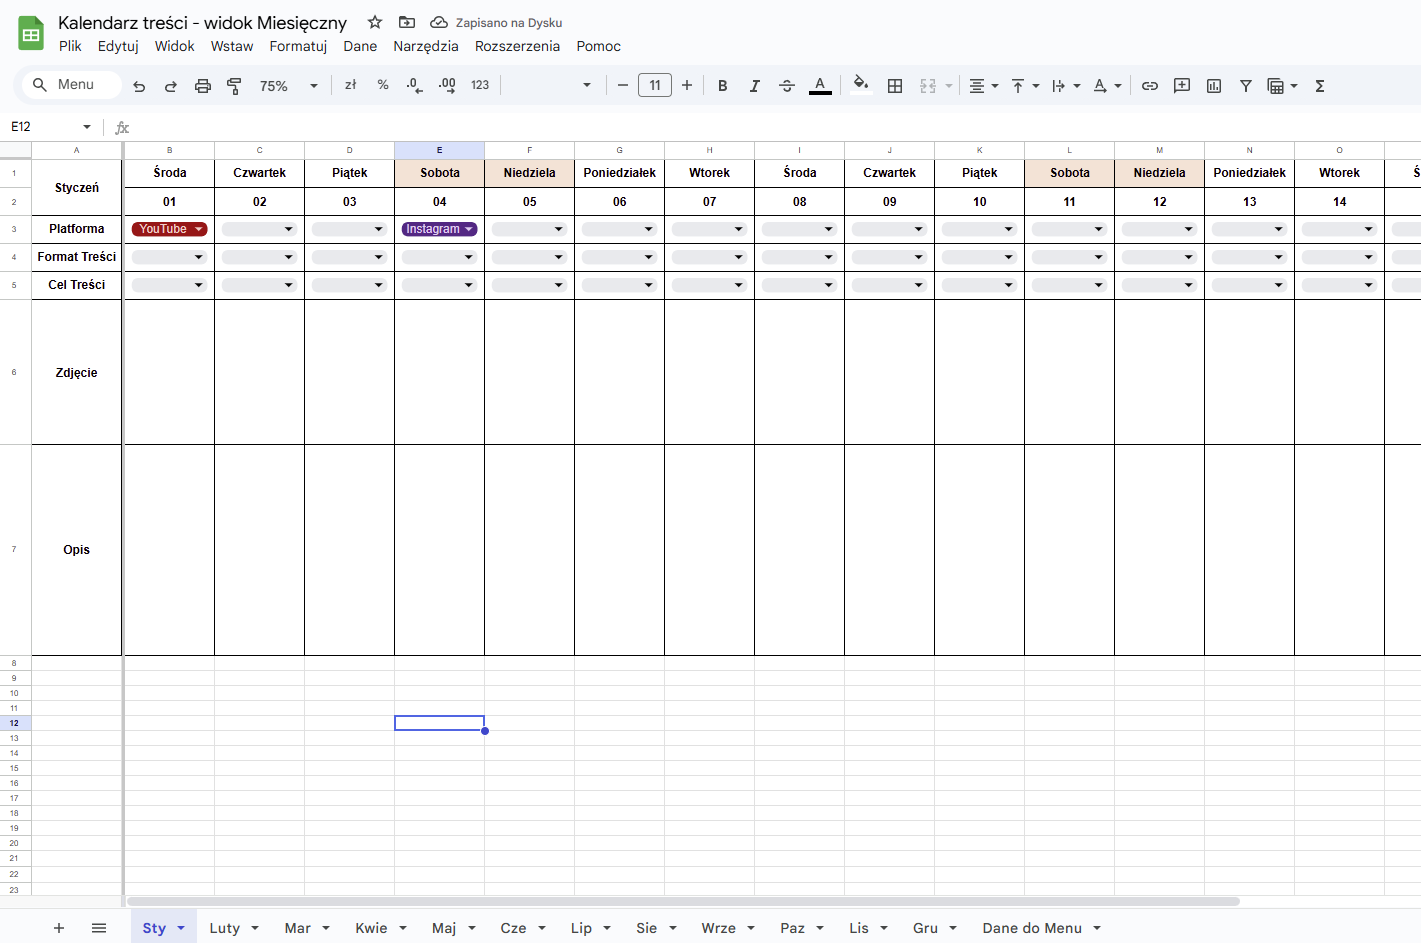
Task: Open the Instagram platform dropdown chip
Action: (439, 229)
